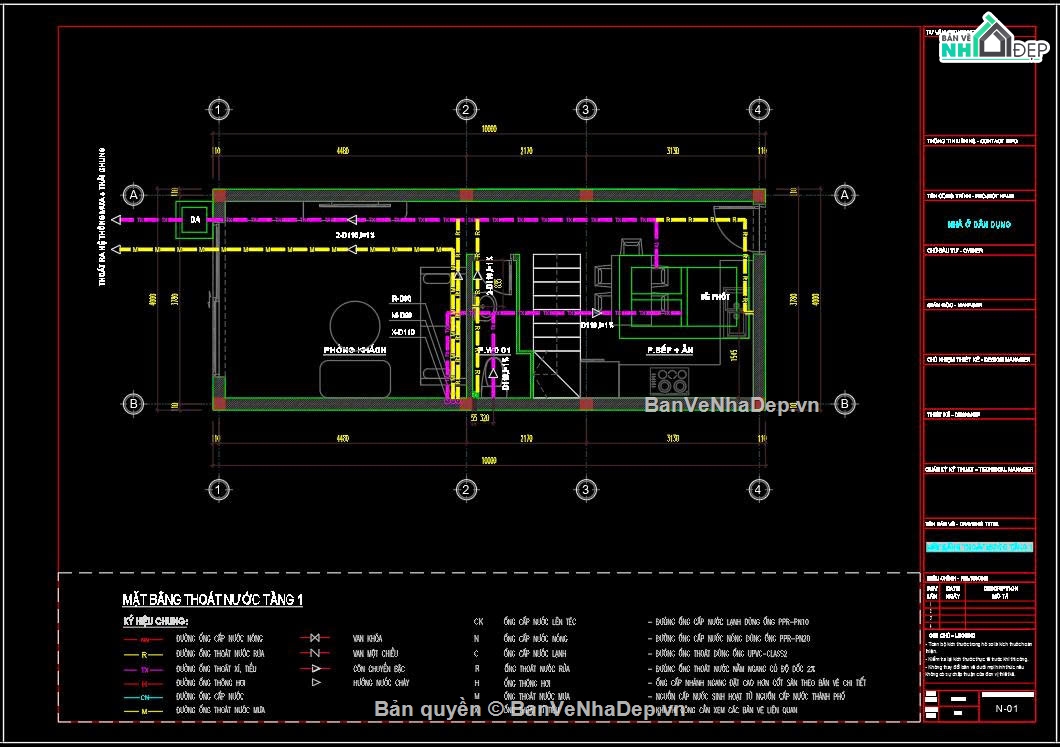Select the cyan CN line legend sample
The width and height of the screenshot is (1060, 747).
(x=144, y=696)
